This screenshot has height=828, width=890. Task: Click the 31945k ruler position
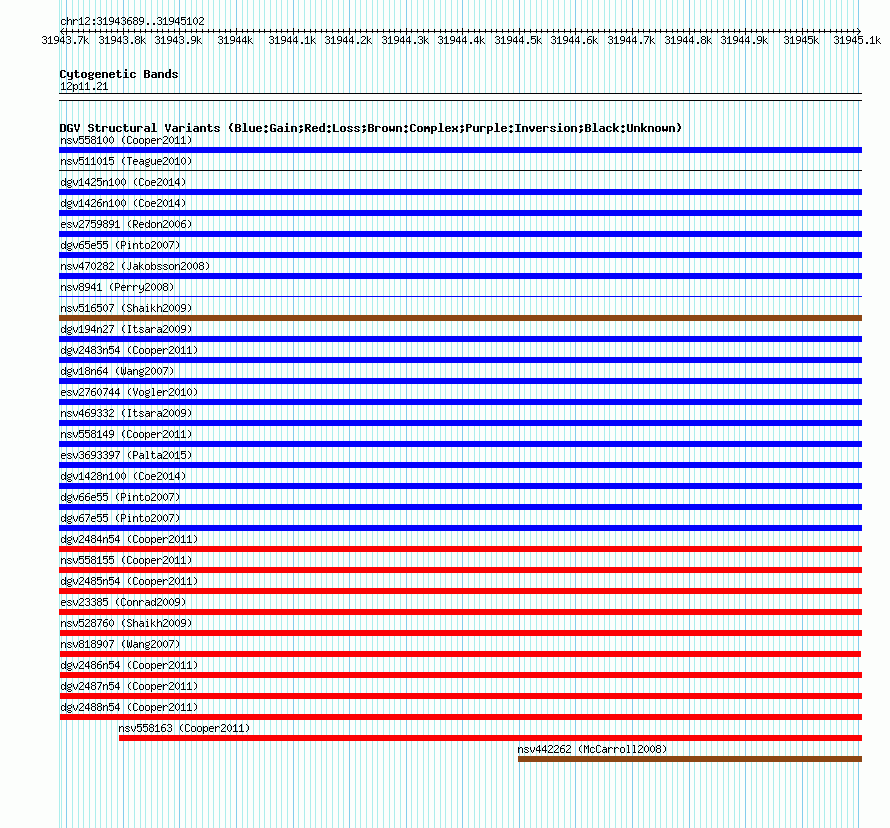801,40
